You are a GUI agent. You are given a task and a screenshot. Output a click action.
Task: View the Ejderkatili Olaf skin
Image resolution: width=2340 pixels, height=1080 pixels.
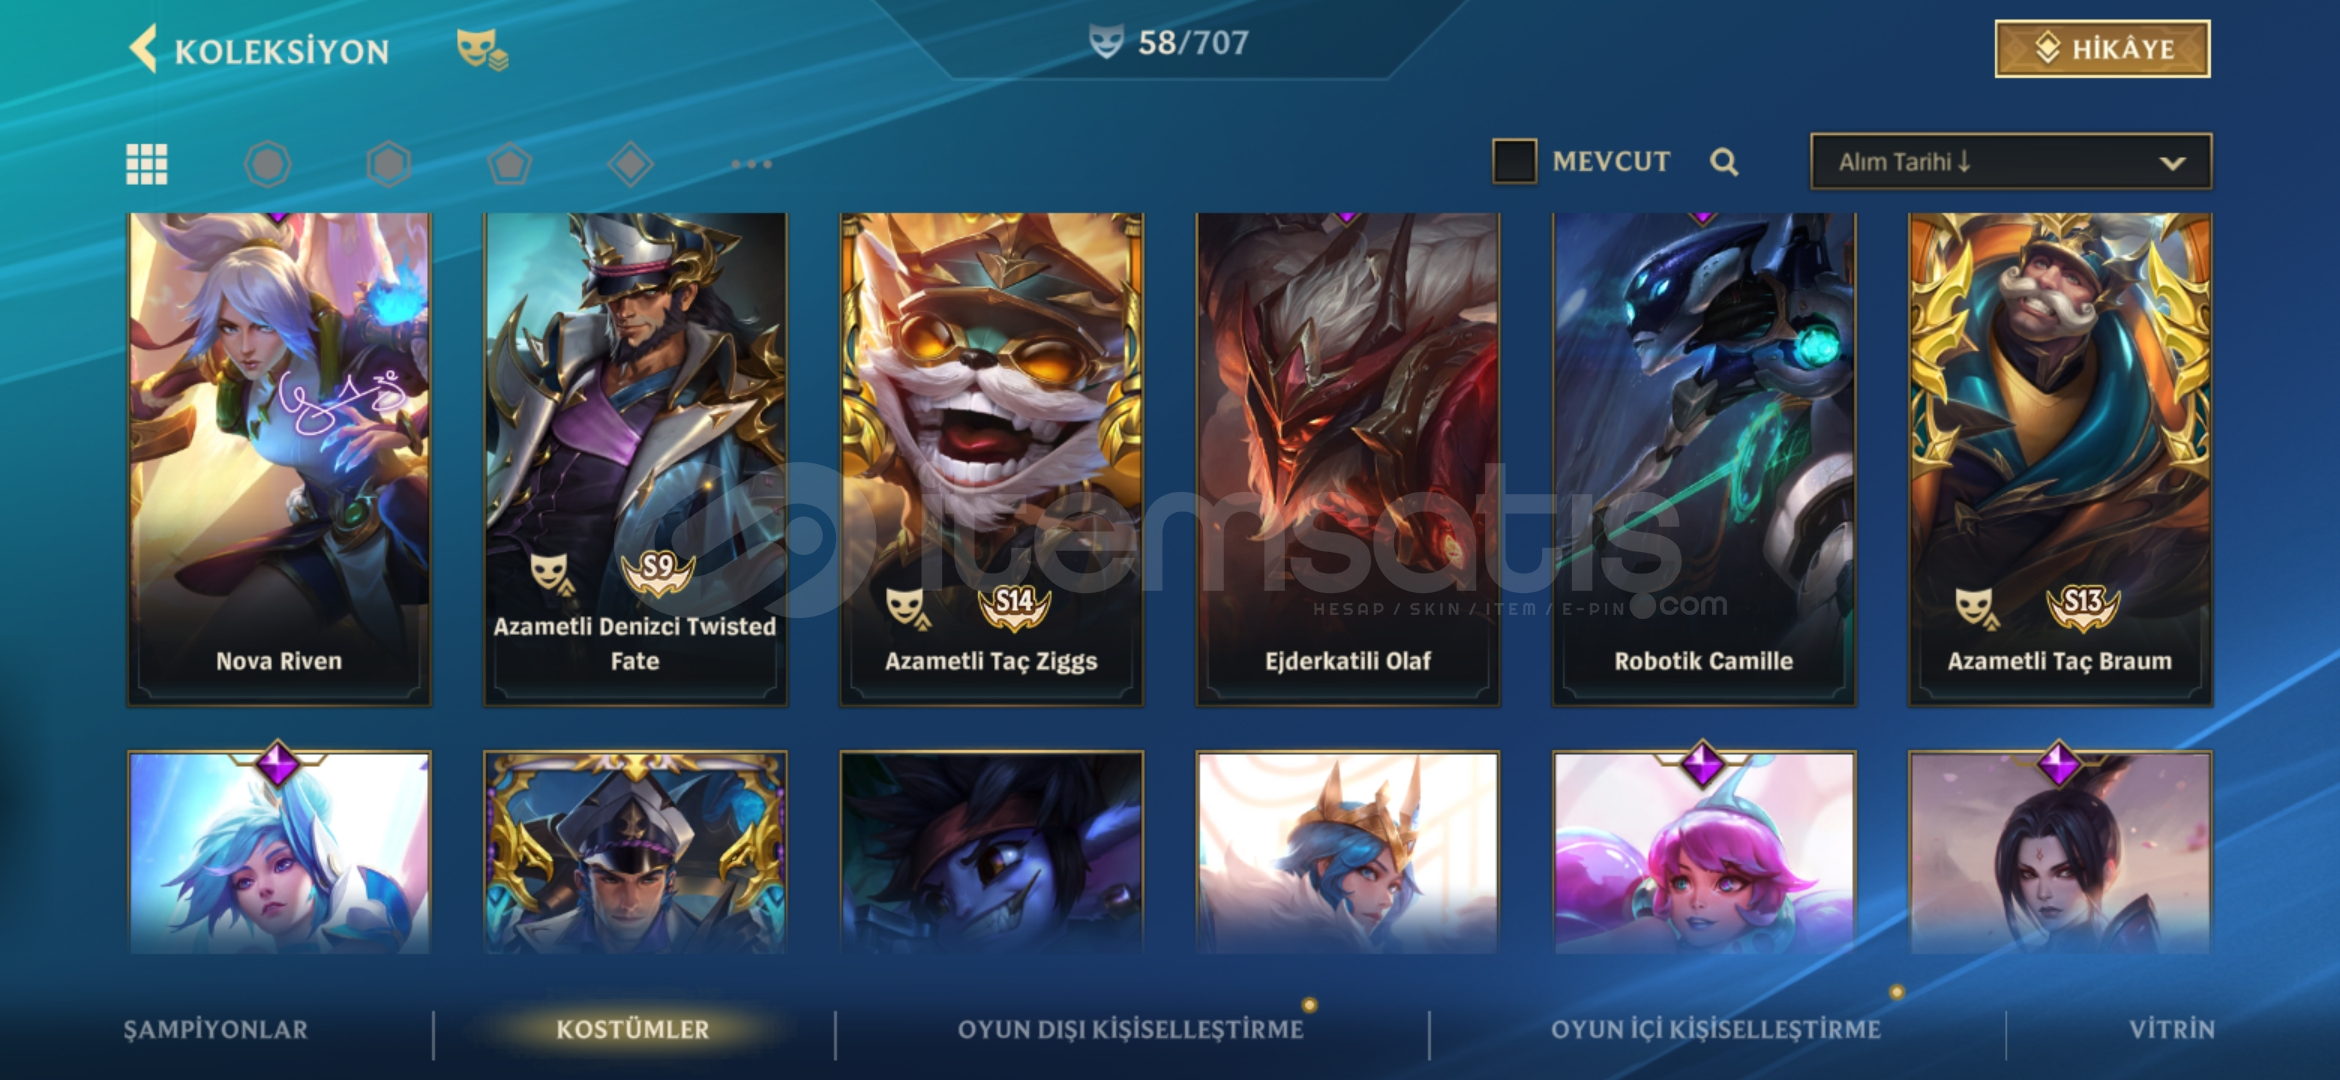[x=1348, y=459]
